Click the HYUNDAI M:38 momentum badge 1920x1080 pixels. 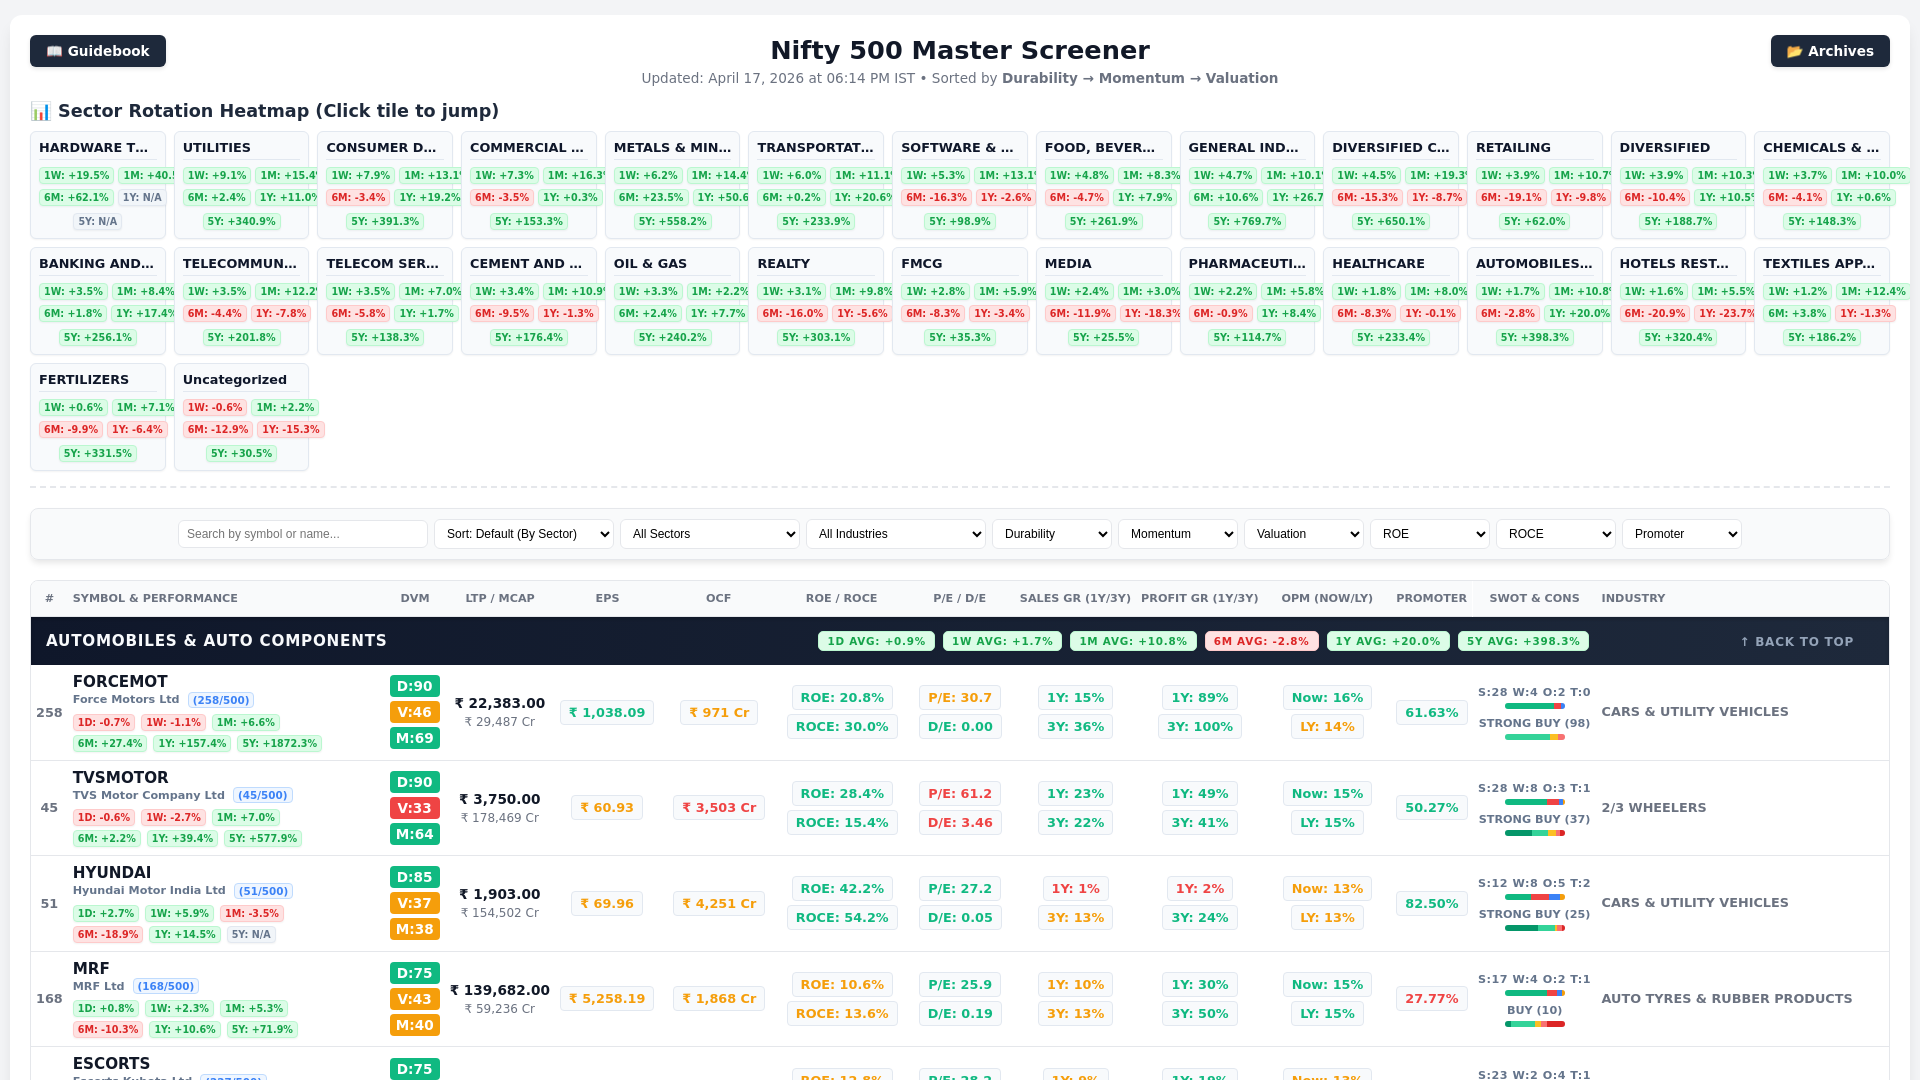click(415, 930)
